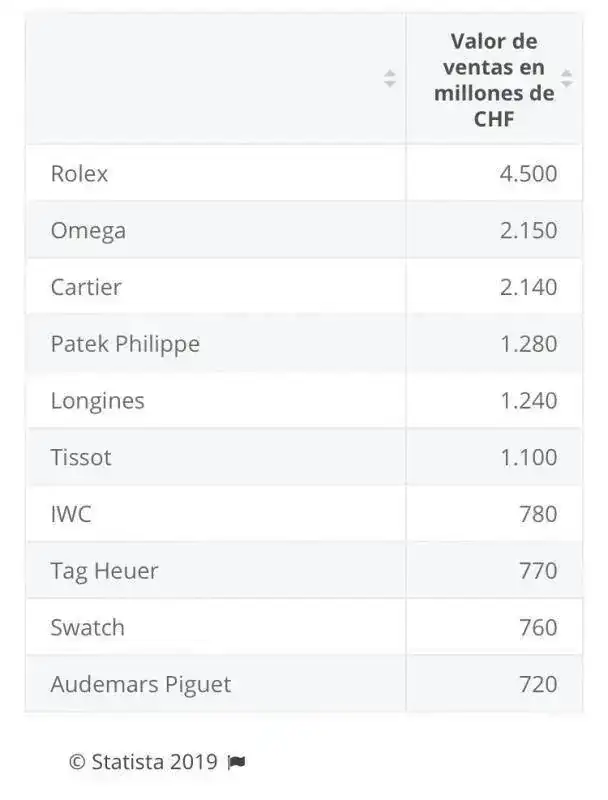Select the Tissot row

pyautogui.click(x=304, y=457)
